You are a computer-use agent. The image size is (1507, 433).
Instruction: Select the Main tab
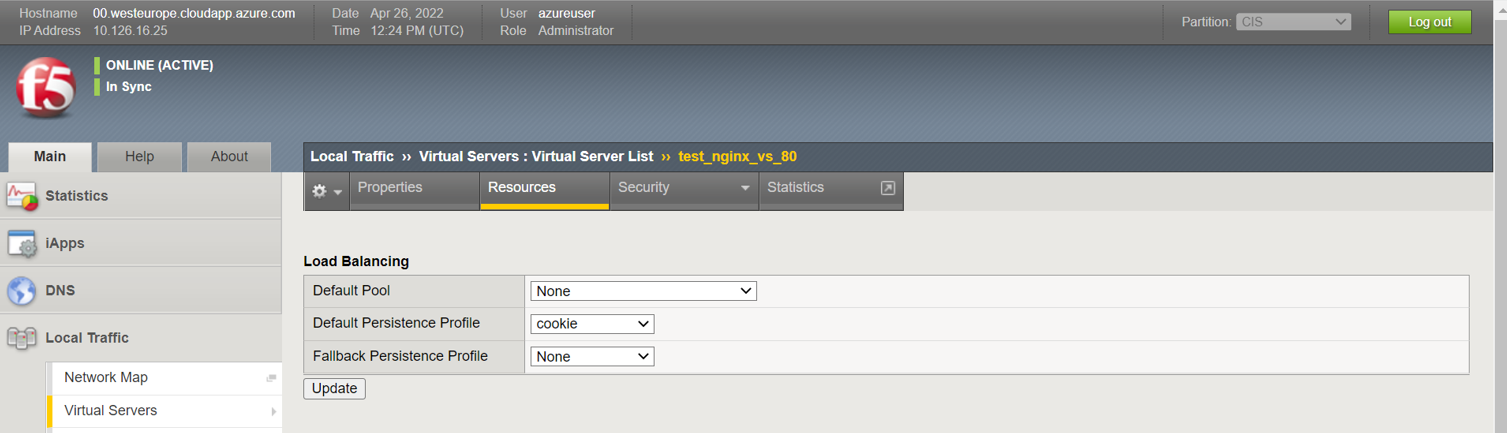tap(50, 156)
